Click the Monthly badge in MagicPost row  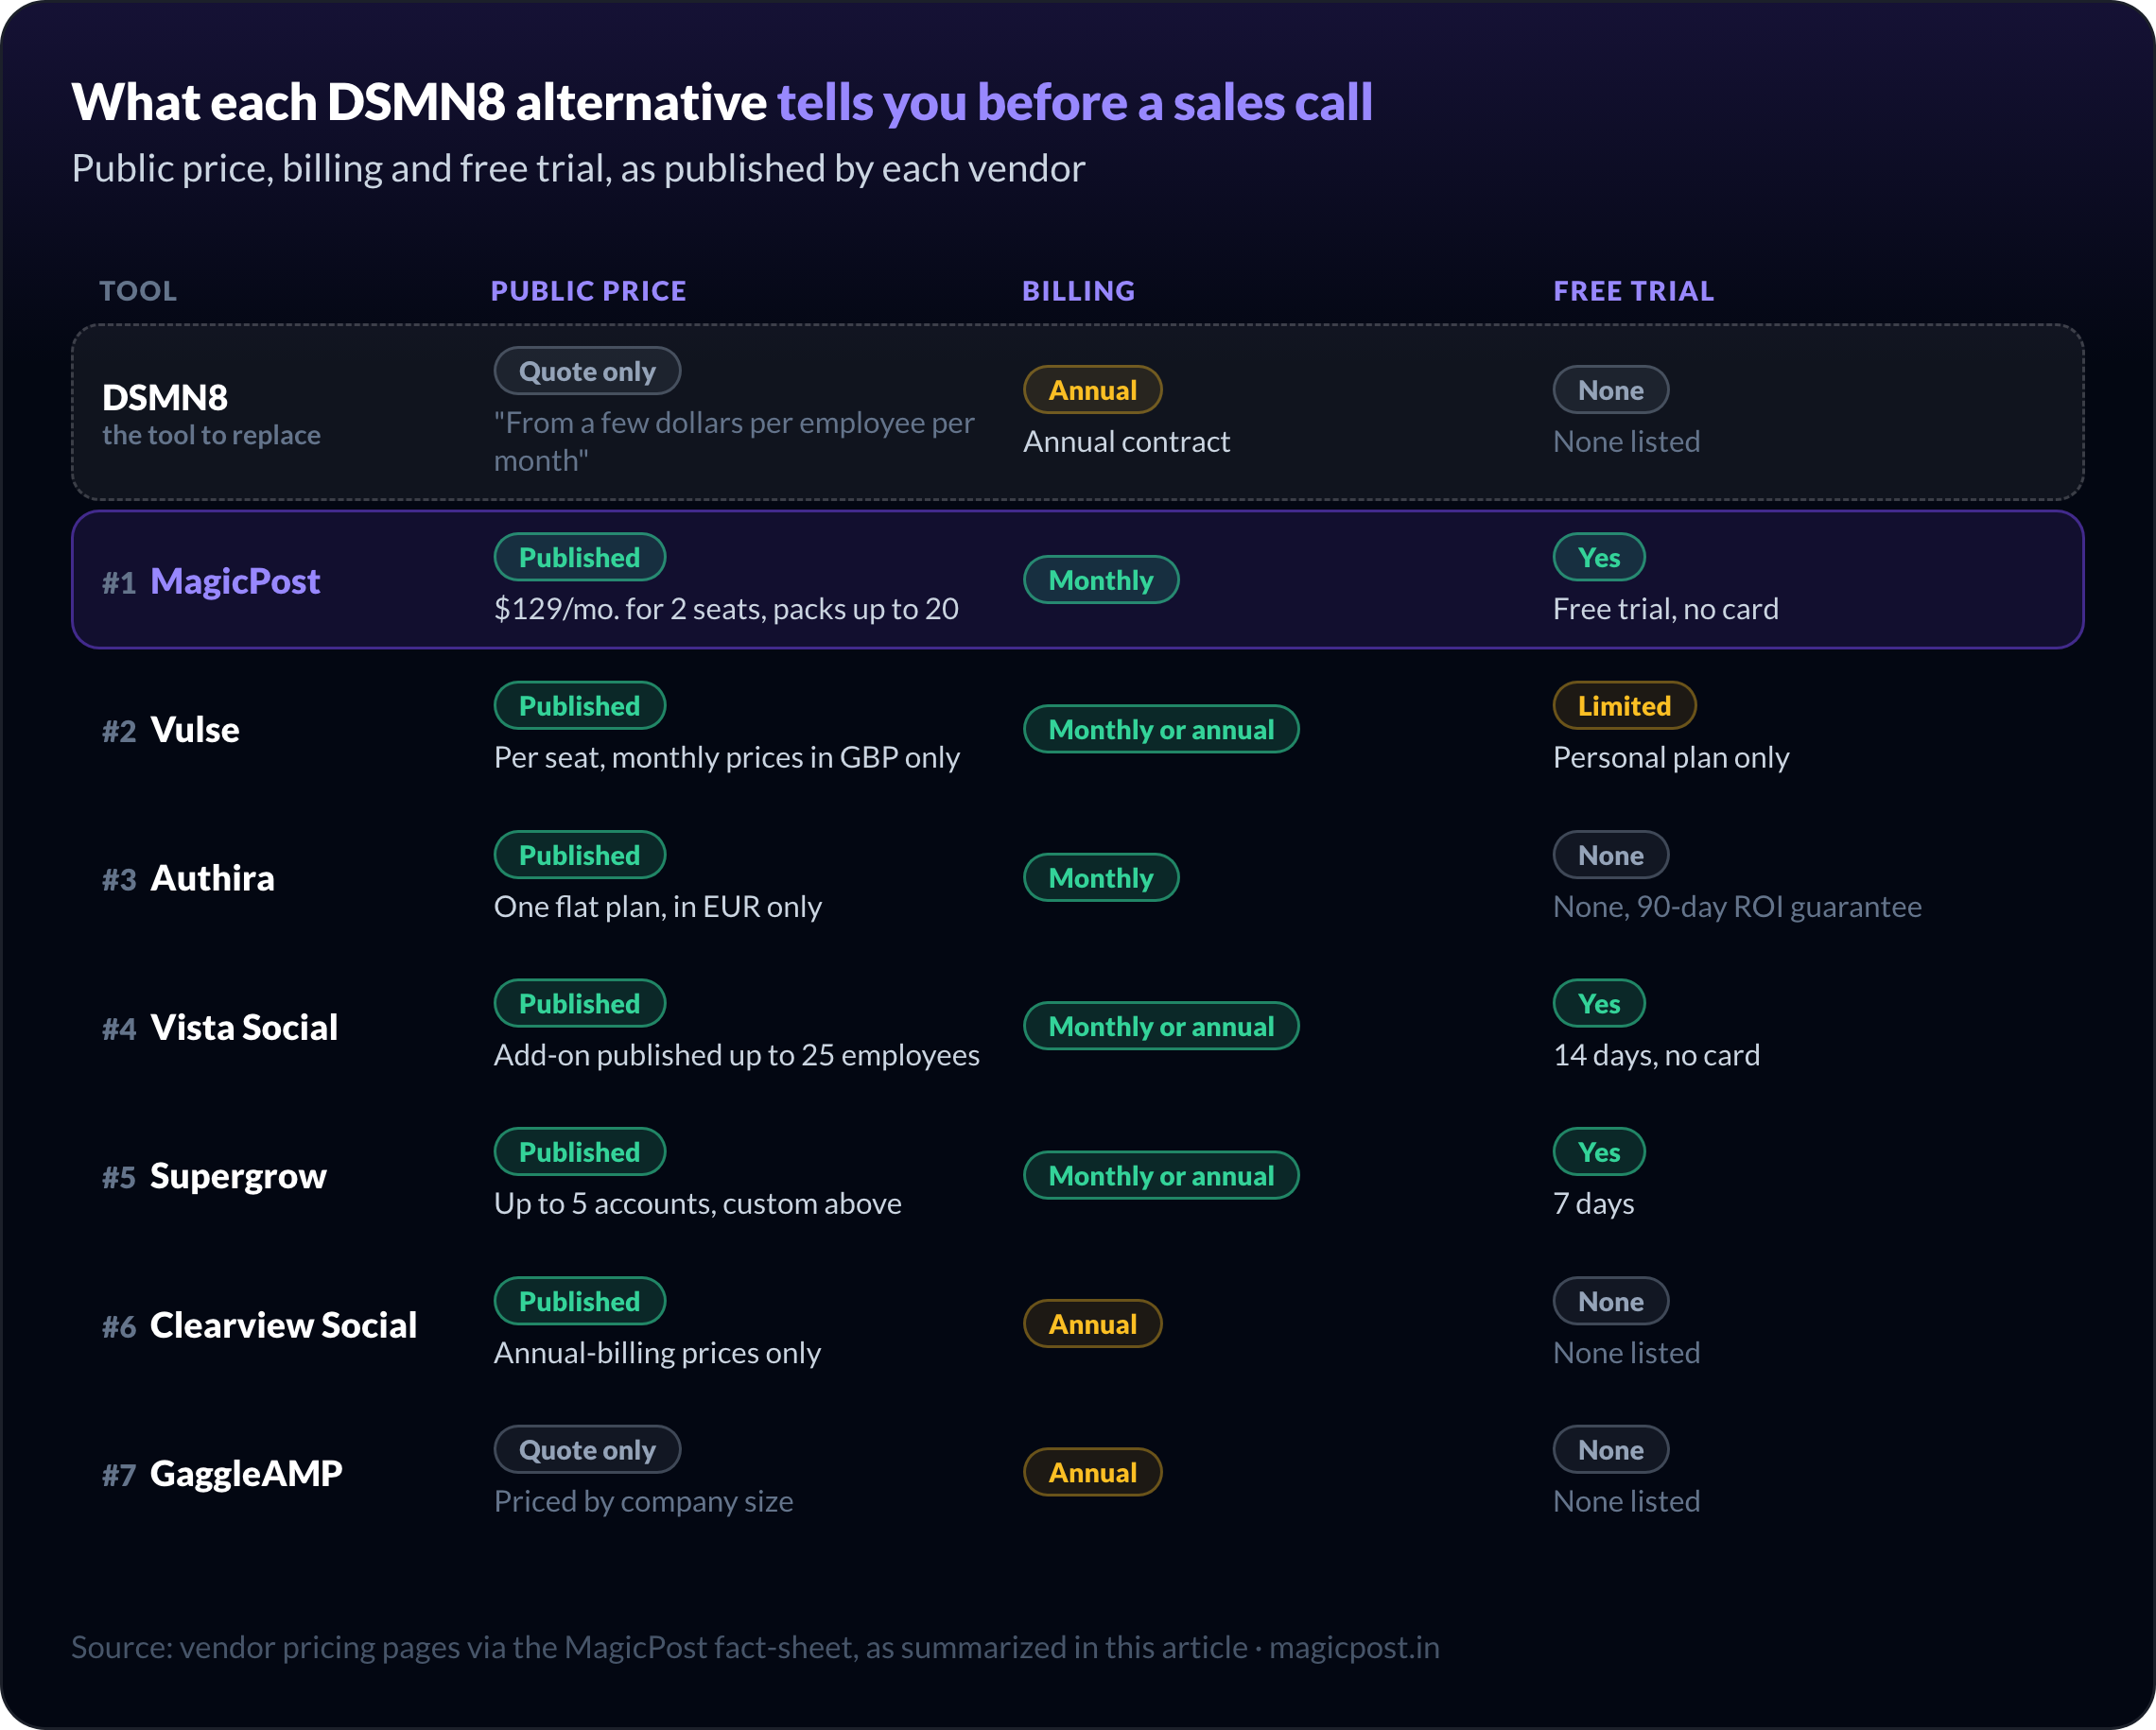click(1100, 580)
